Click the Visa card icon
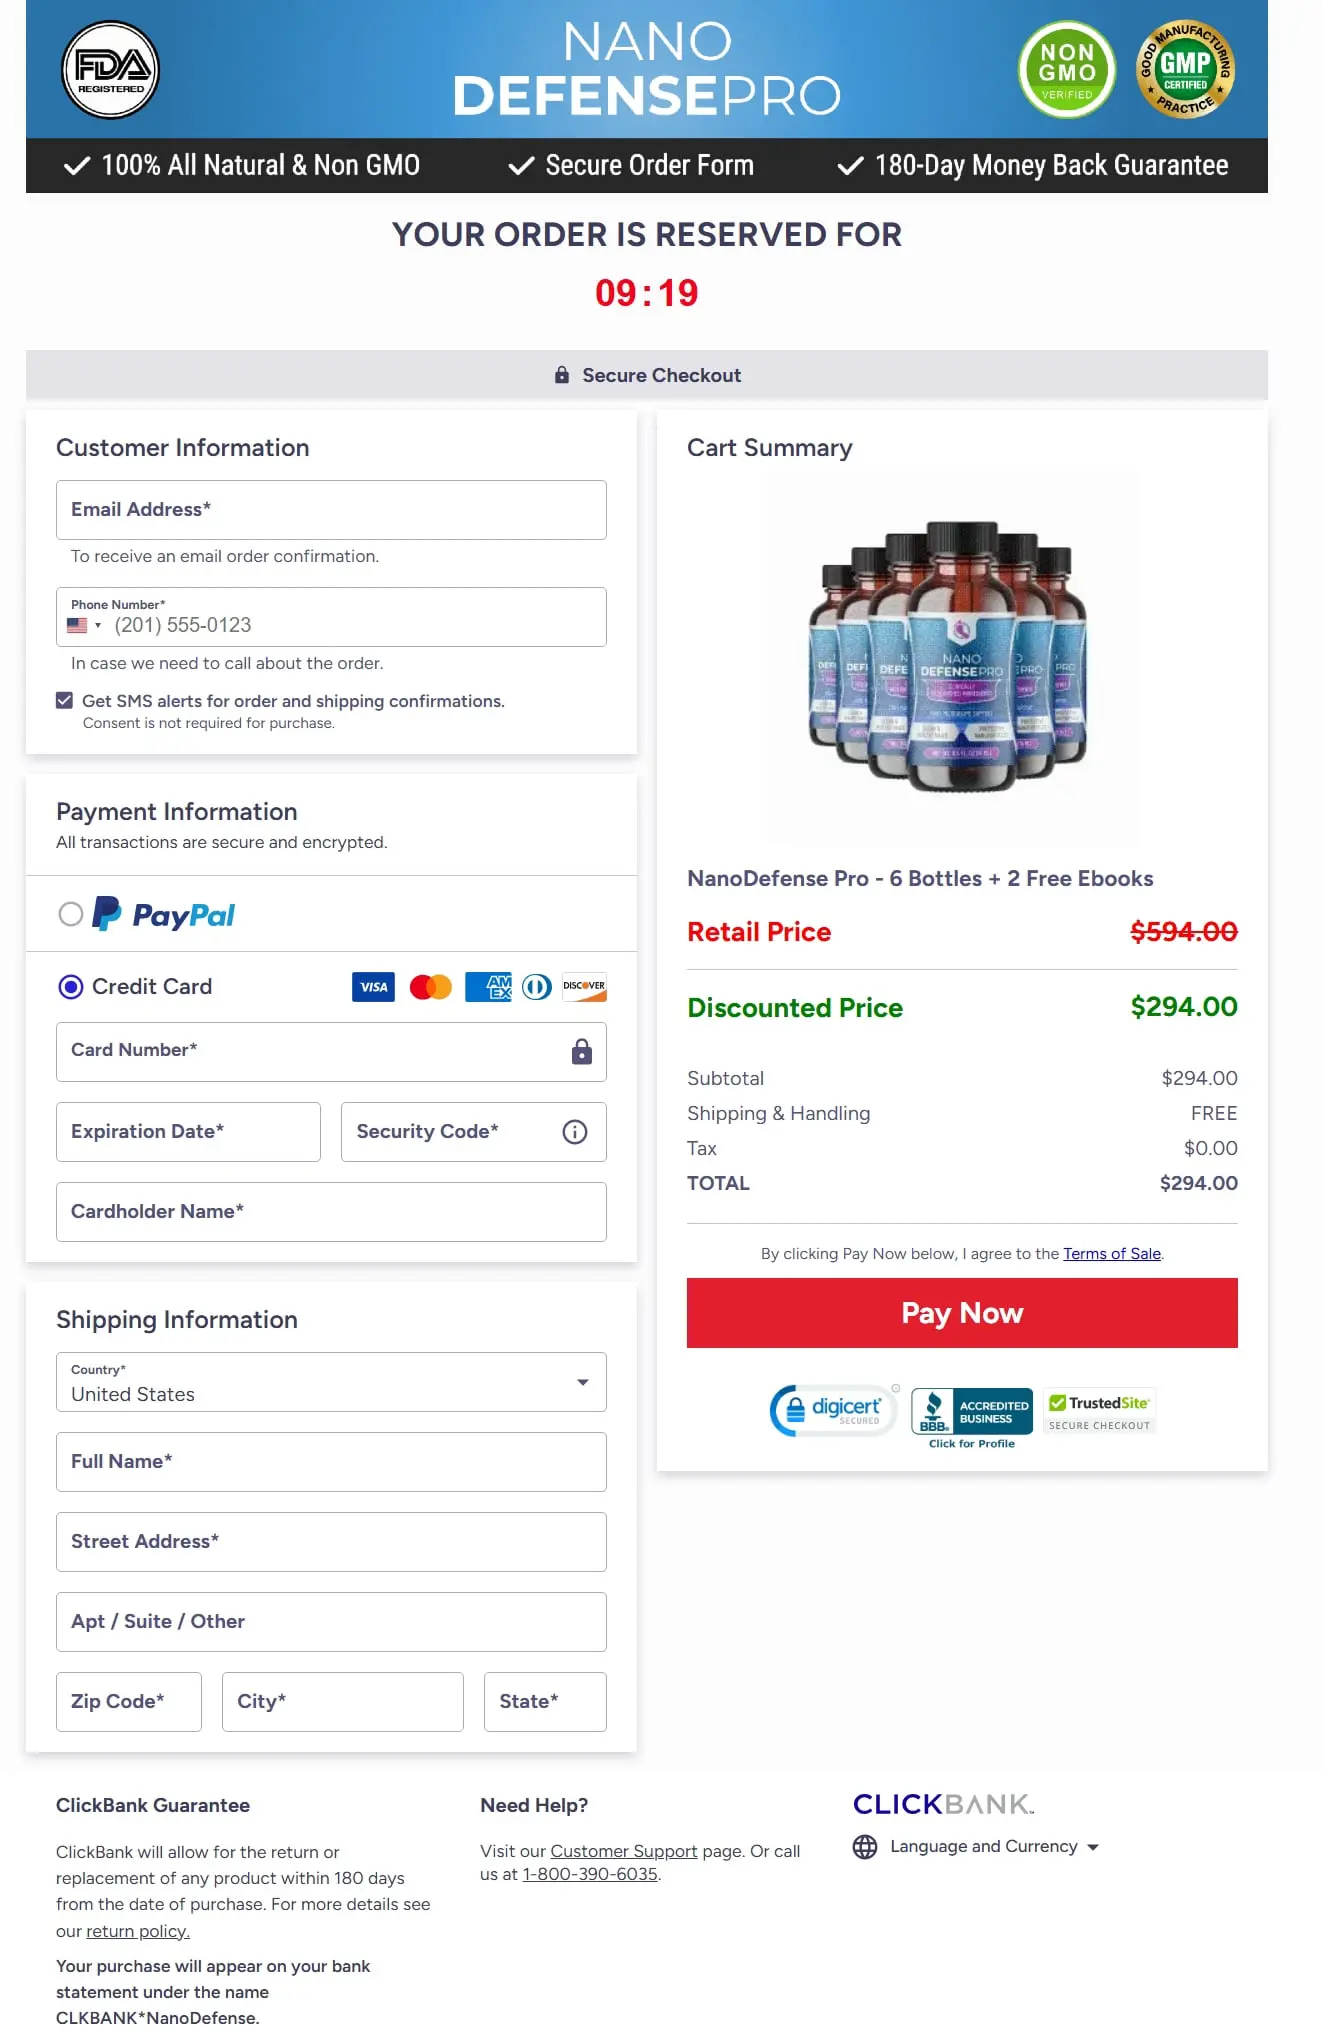The height and width of the screenshot is (2042, 1323). click(373, 987)
